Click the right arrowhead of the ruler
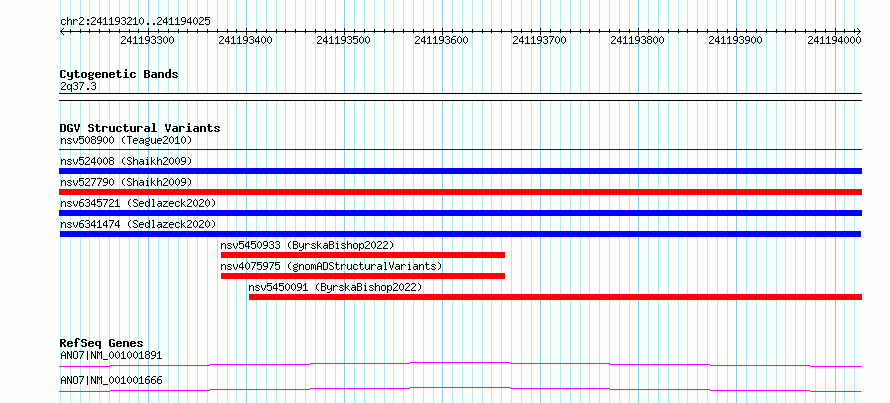The width and height of the screenshot is (890, 403). (859, 31)
